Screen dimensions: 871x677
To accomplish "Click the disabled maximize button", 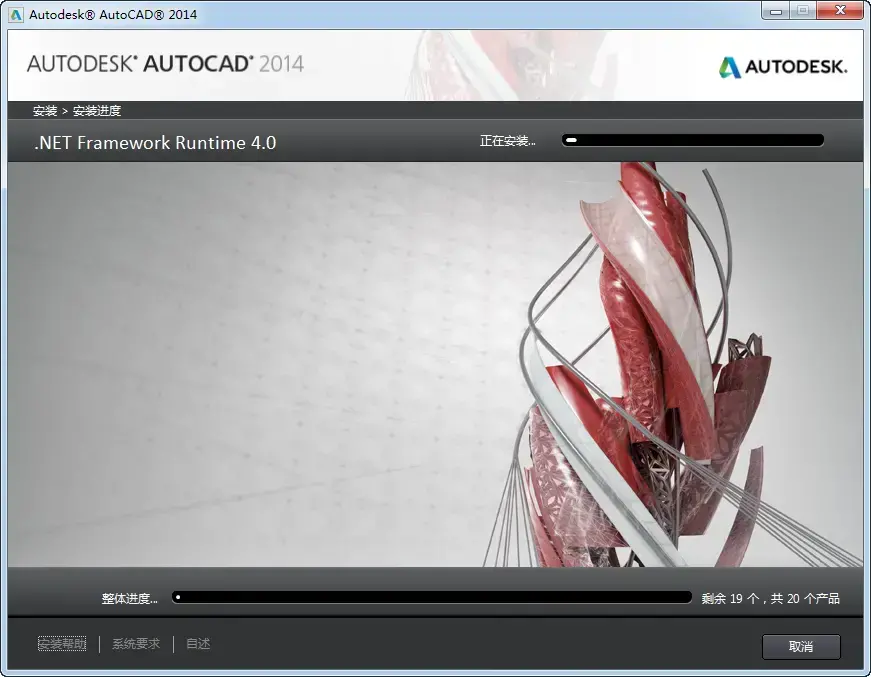I will pos(803,11).
